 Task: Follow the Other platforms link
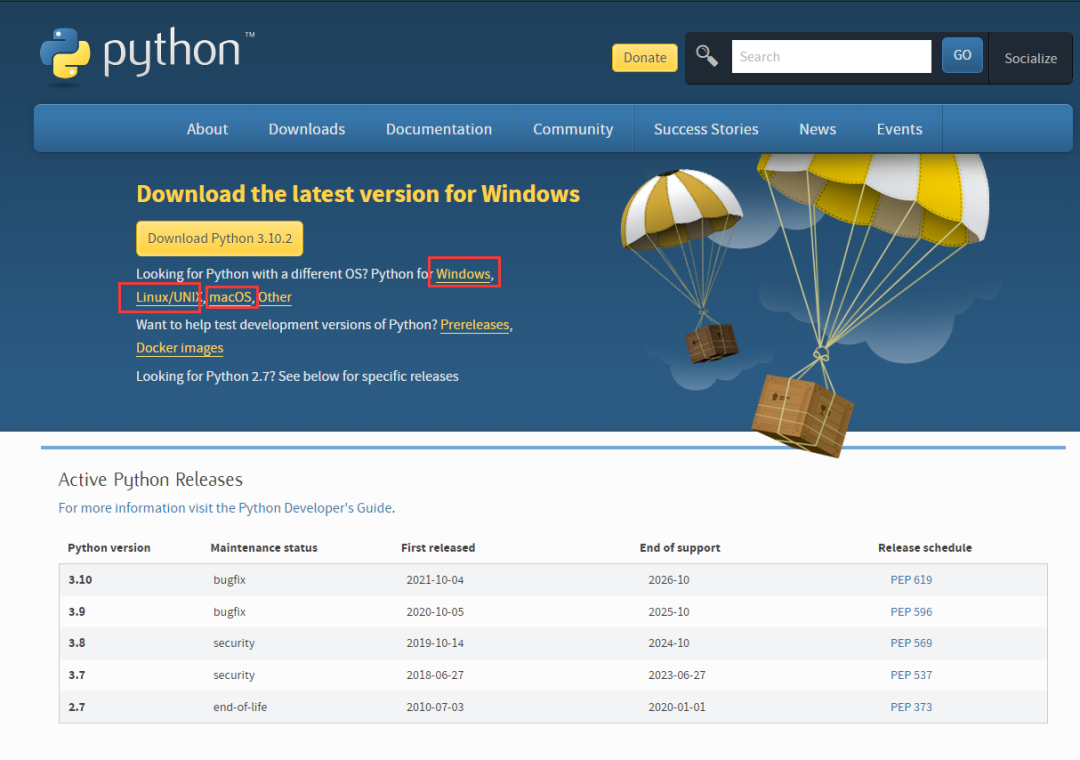[275, 297]
